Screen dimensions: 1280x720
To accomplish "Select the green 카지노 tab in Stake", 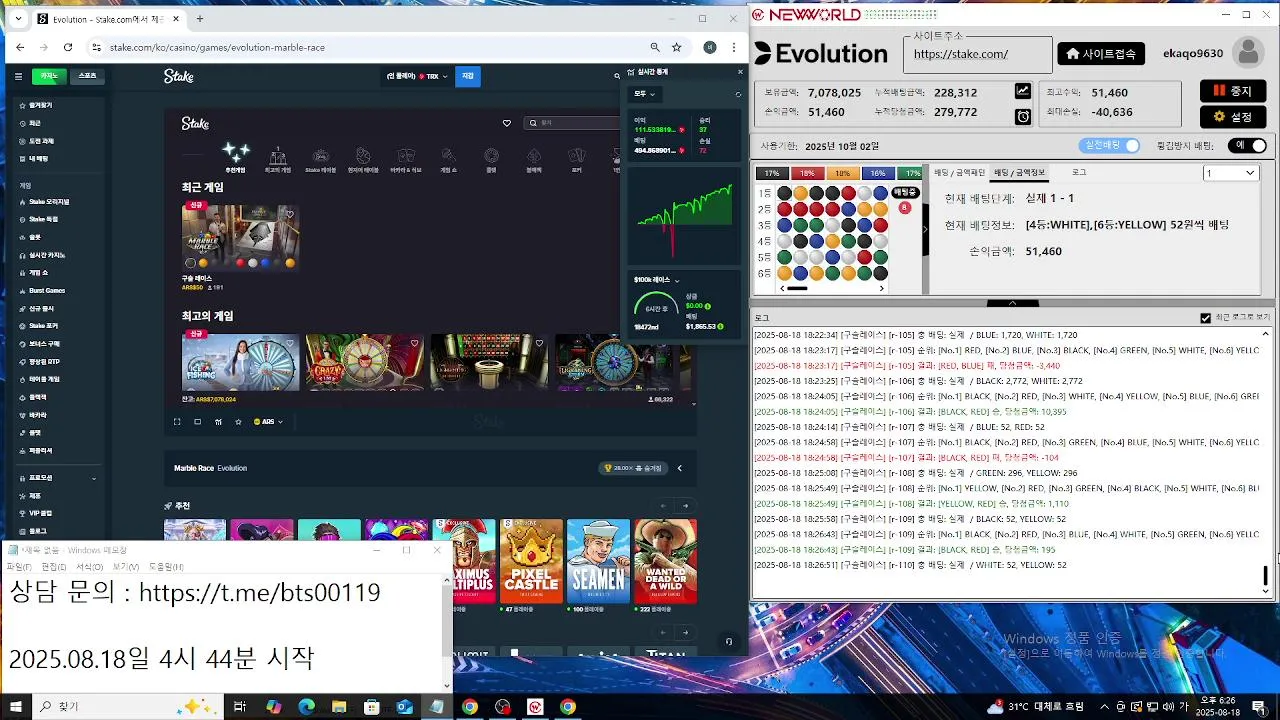I will pyautogui.click(x=48, y=76).
